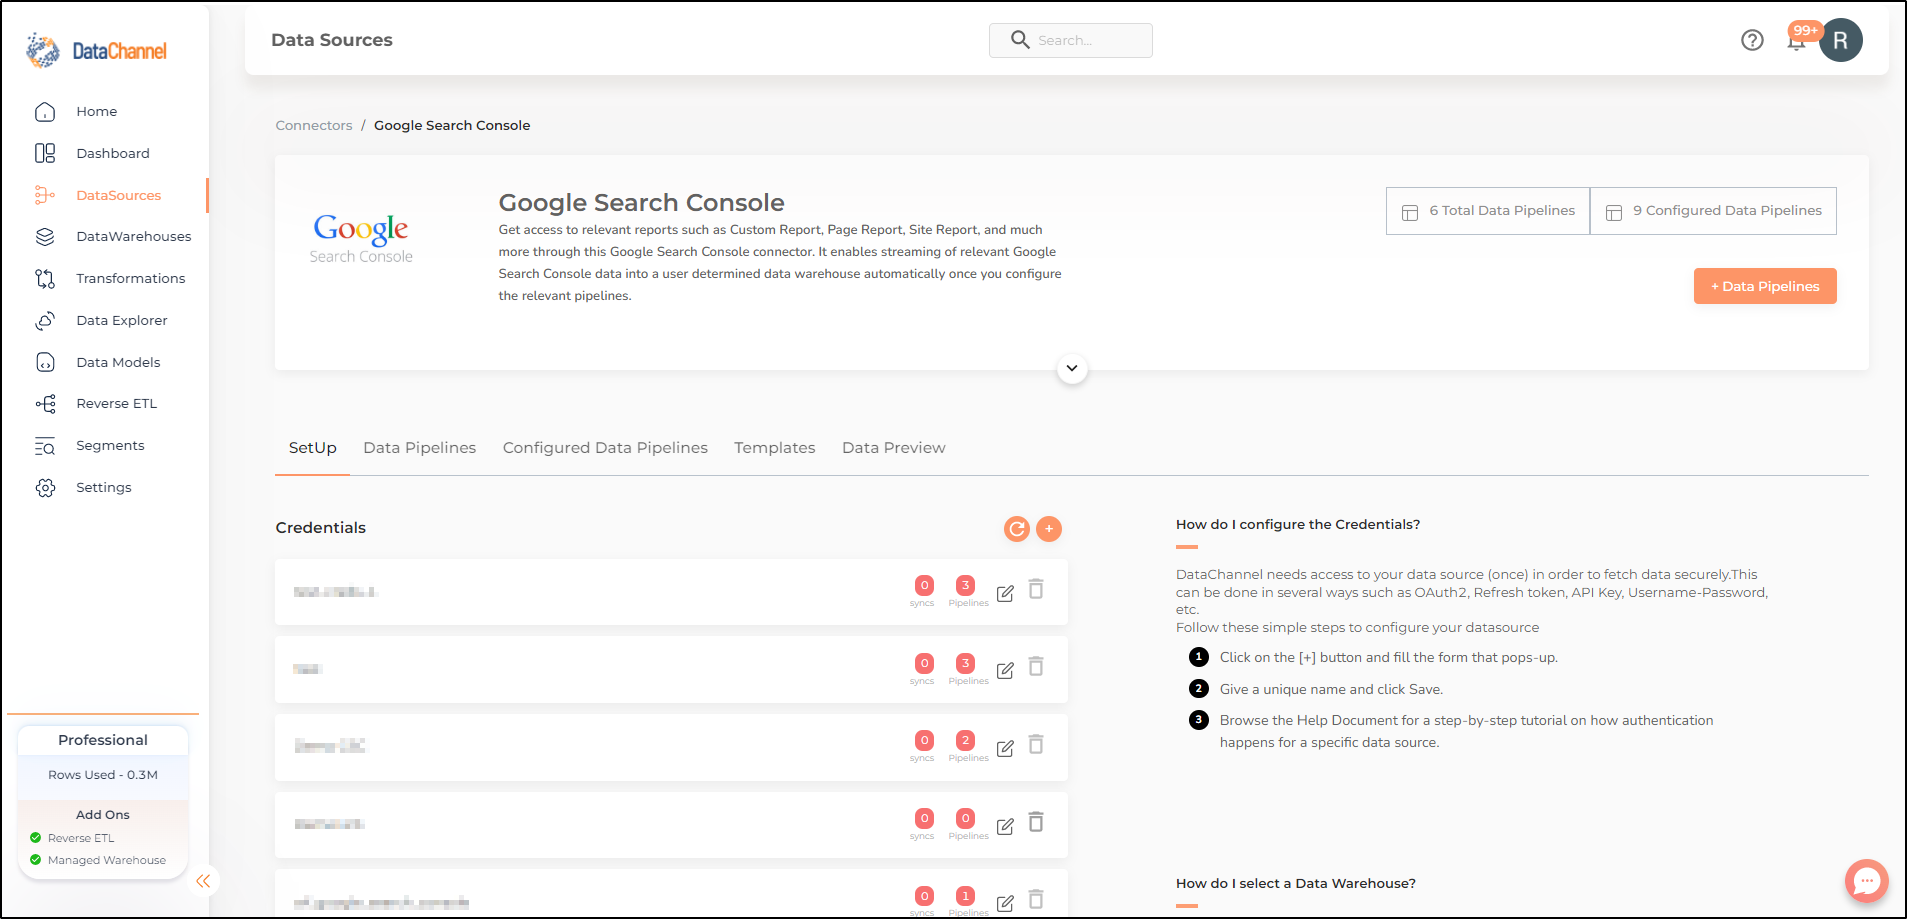Click the Managed Warehouse add-on
Image resolution: width=1907 pixels, height=919 pixels.
(x=98, y=860)
